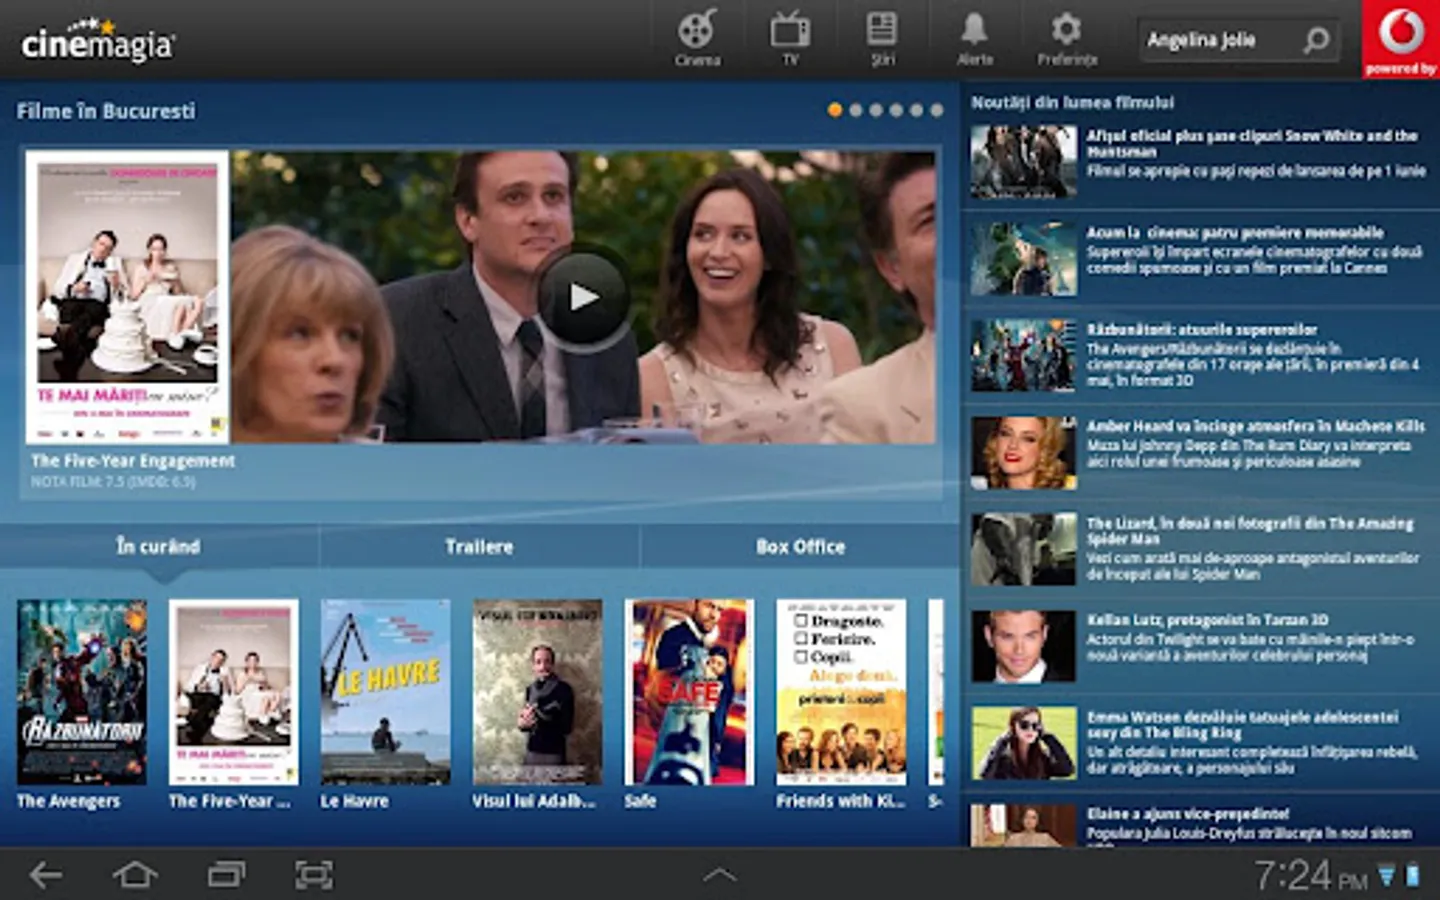Open the battery status icon
Screen dimensions: 1440x900
[1413, 876]
